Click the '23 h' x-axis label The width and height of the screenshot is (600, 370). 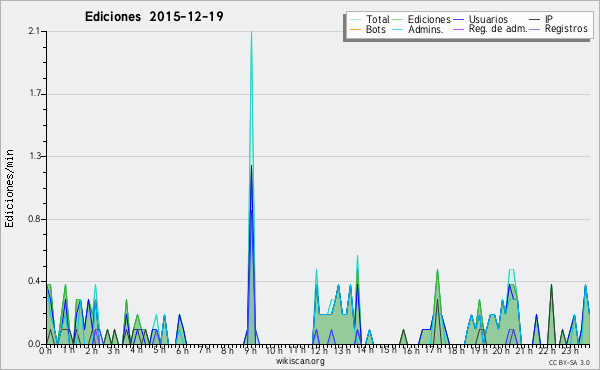click(570, 350)
